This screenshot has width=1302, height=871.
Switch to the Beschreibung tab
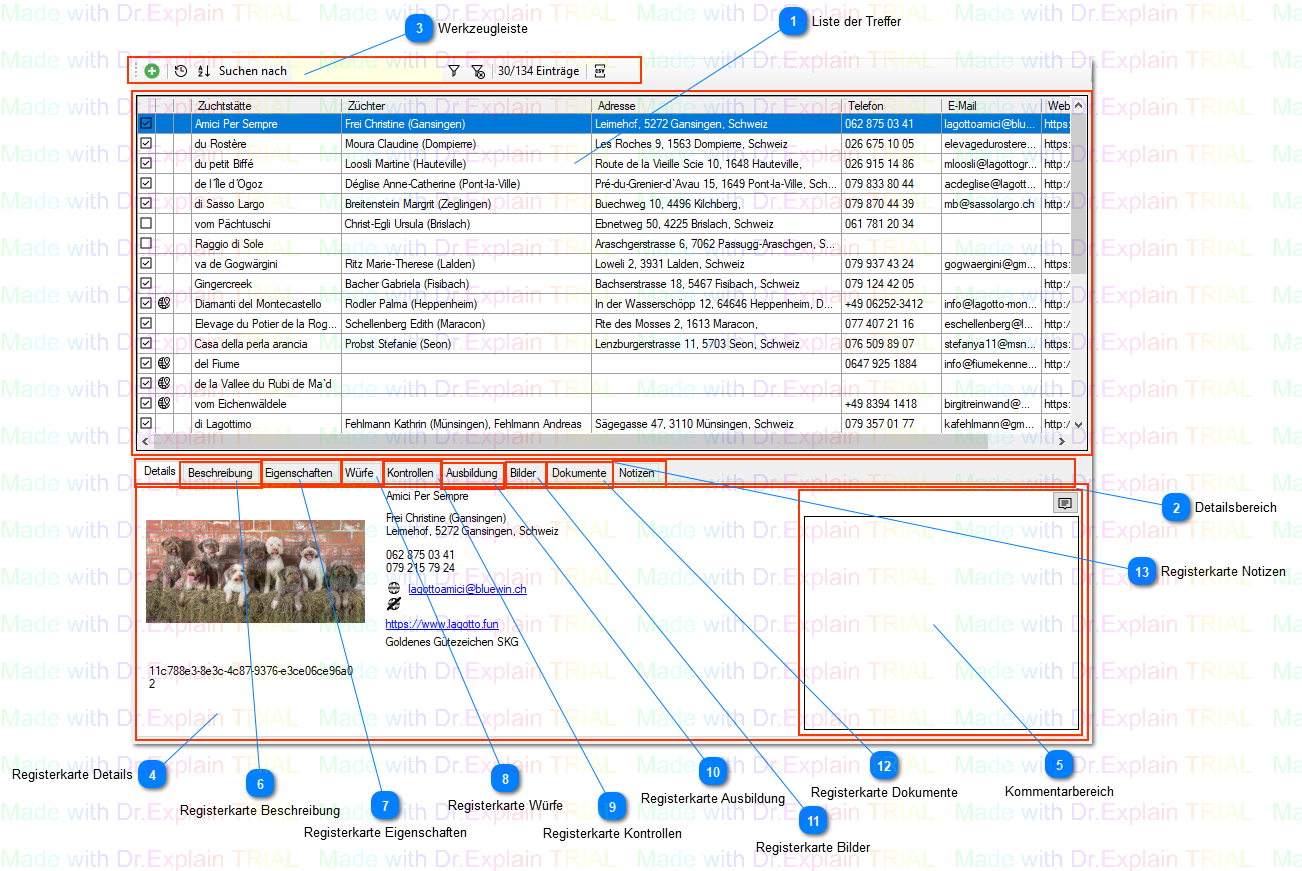(x=220, y=473)
